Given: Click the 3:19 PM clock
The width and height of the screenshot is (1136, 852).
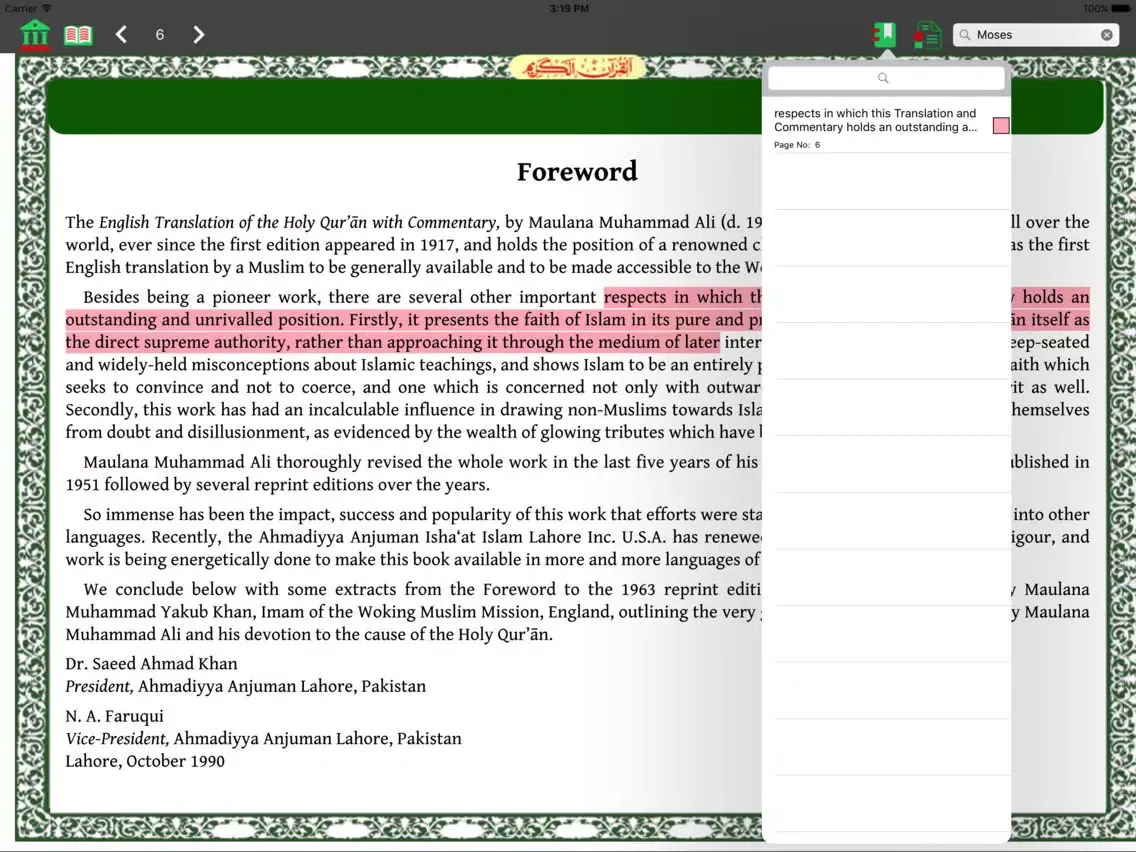Looking at the screenshot, I should [x=569, y=9].
